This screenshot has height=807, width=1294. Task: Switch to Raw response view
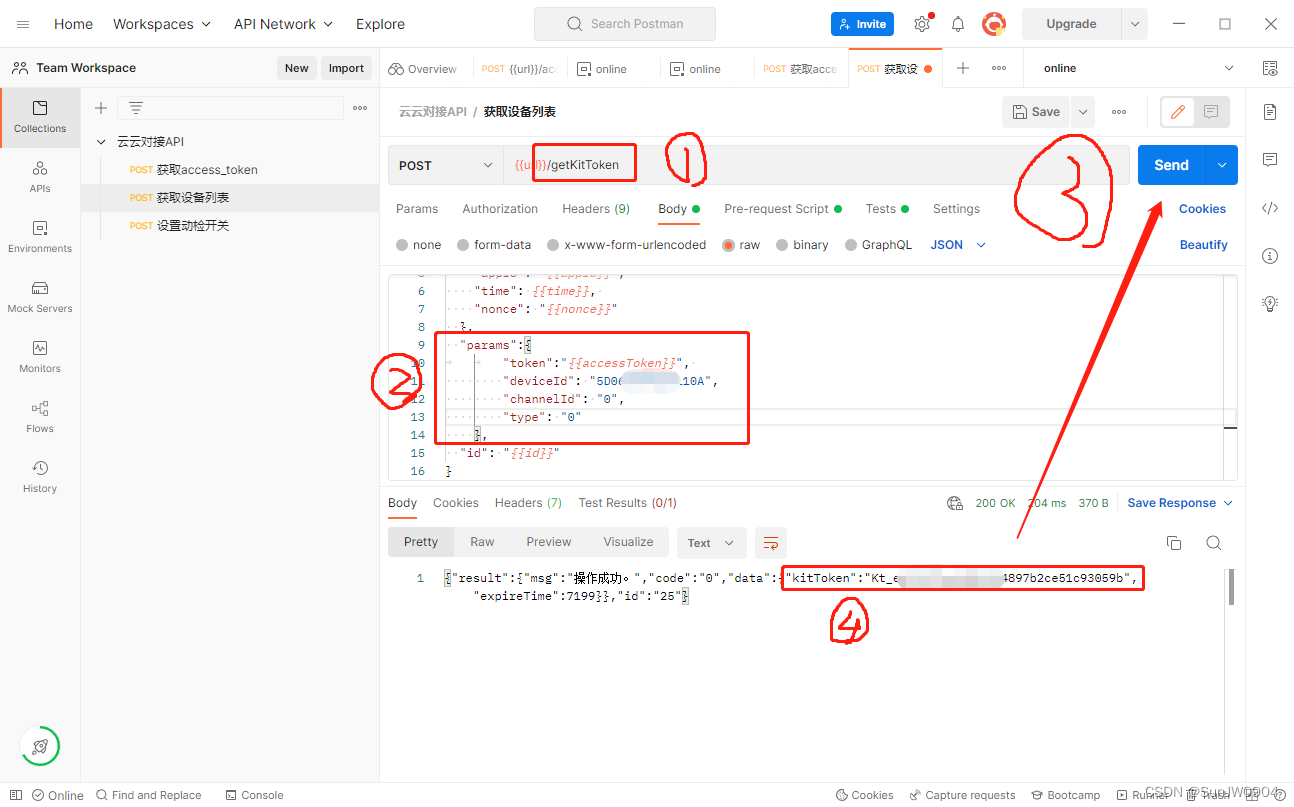click(482, 542)
